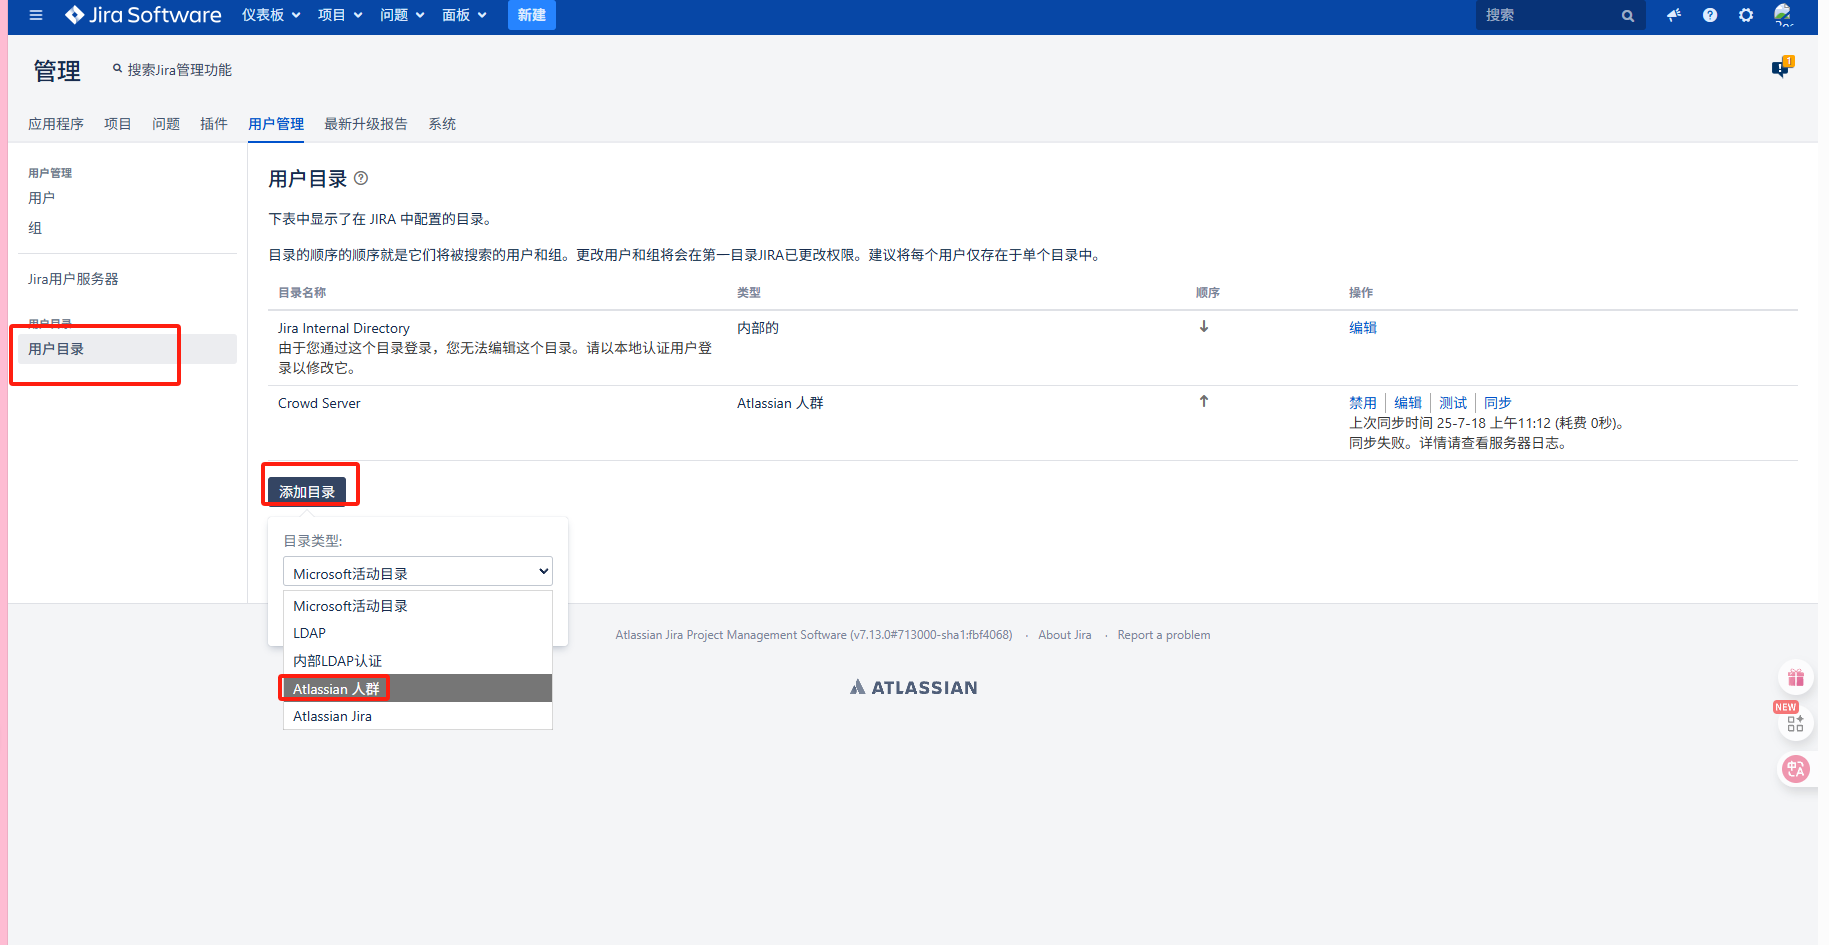Click the 新建 create button
The image size is (1829, 945).
pos(532,15)
